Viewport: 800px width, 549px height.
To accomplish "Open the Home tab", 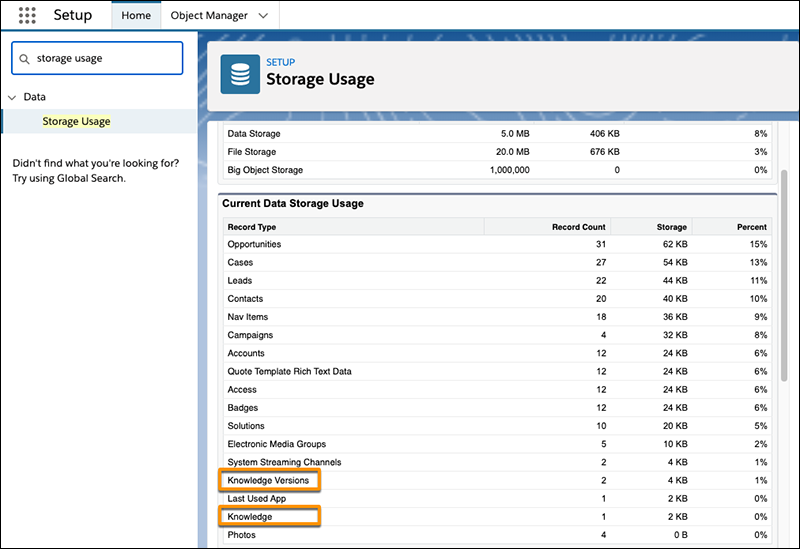I will (x=136, y=15).
